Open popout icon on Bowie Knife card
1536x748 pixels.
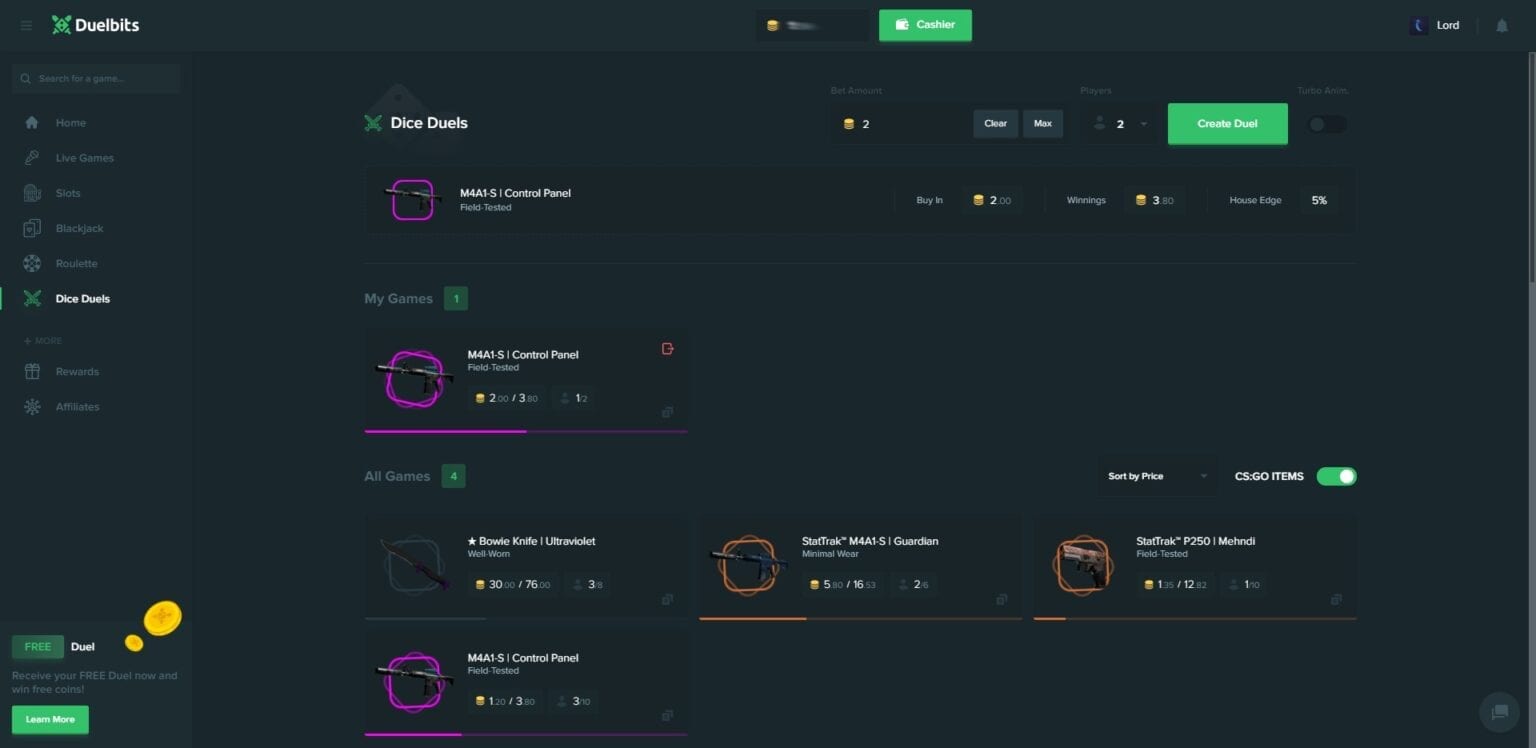[667, 600]
